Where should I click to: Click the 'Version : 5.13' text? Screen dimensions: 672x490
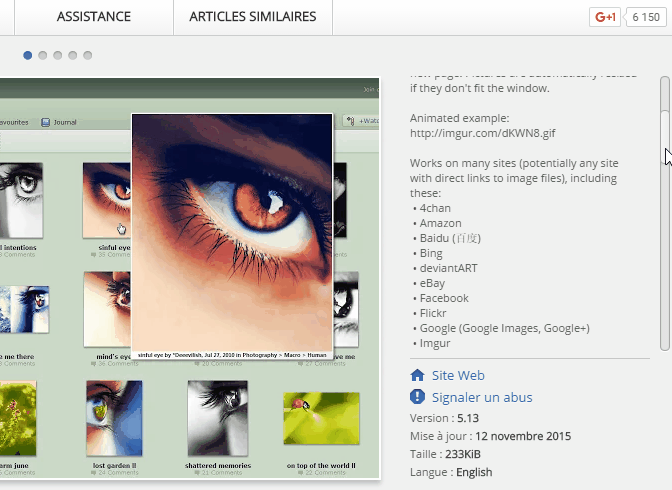coord(444,418)
